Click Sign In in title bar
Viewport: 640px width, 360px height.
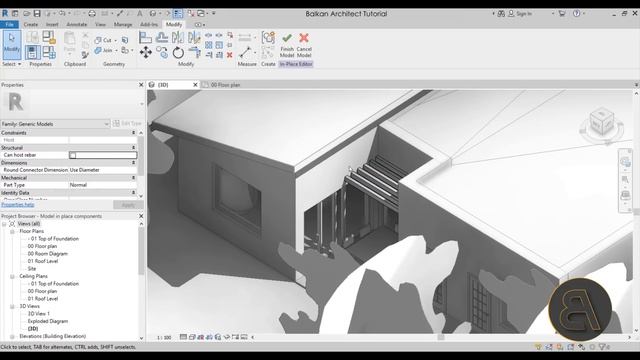[520, 14]
